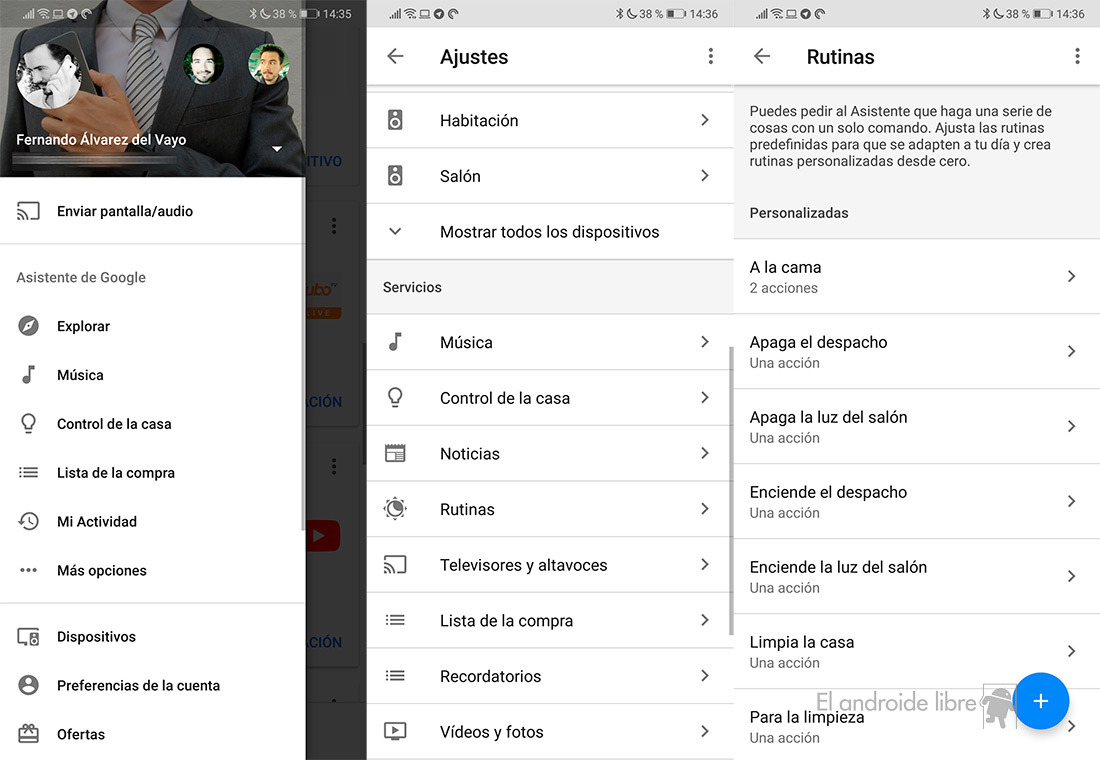Go back from the Rutinas screen
1100x760 pixels.
[x=762, y=57]
